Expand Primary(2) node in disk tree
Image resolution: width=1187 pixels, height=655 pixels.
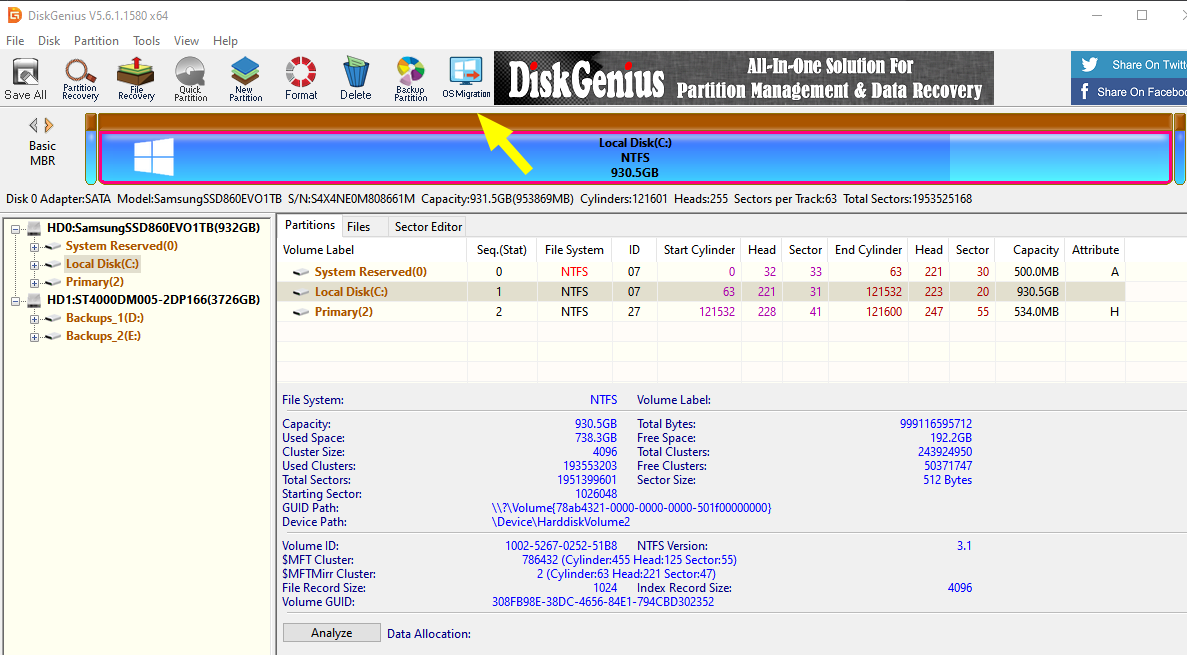click(x=34, y=283)
